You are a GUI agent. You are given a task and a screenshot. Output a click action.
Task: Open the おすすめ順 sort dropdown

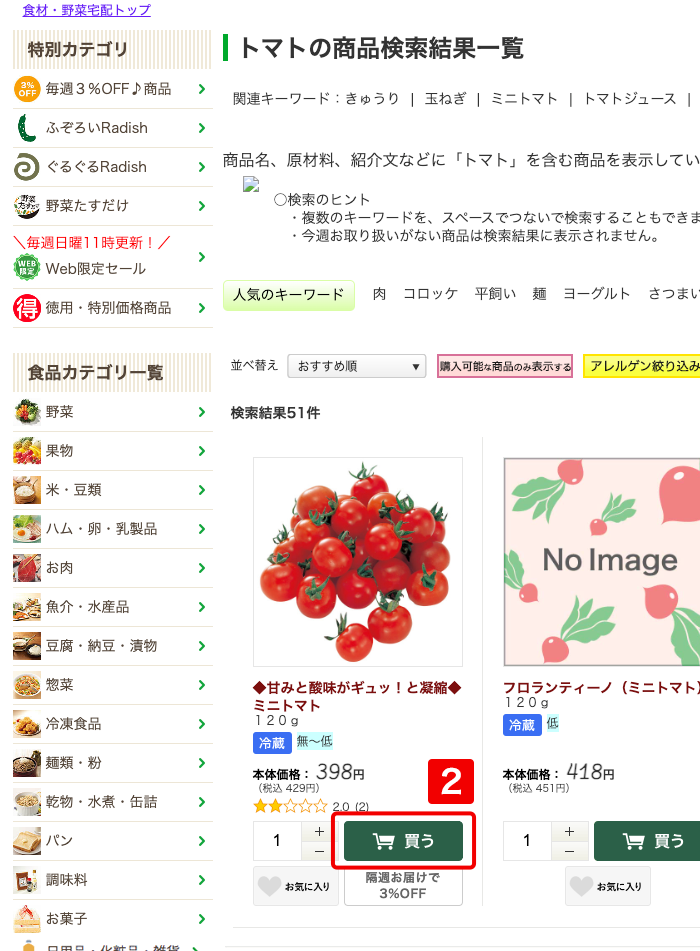tap(357, 366)
